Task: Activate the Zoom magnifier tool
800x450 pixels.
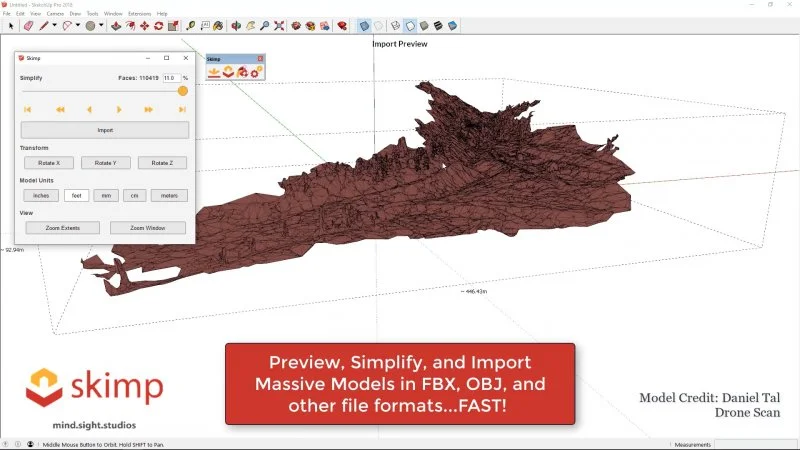Action: 264,26
